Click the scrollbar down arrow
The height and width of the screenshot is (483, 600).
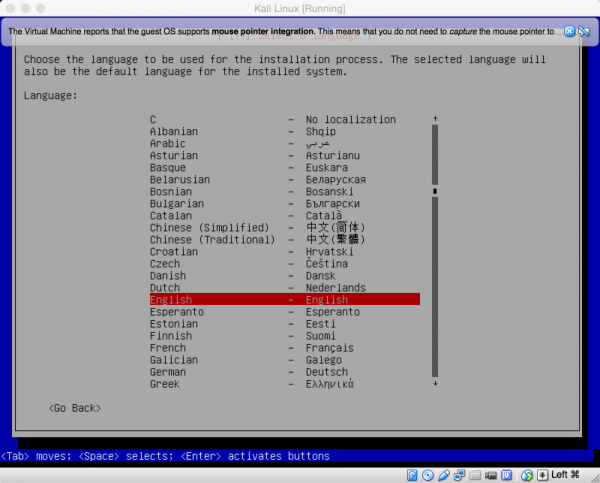[435, 383]
